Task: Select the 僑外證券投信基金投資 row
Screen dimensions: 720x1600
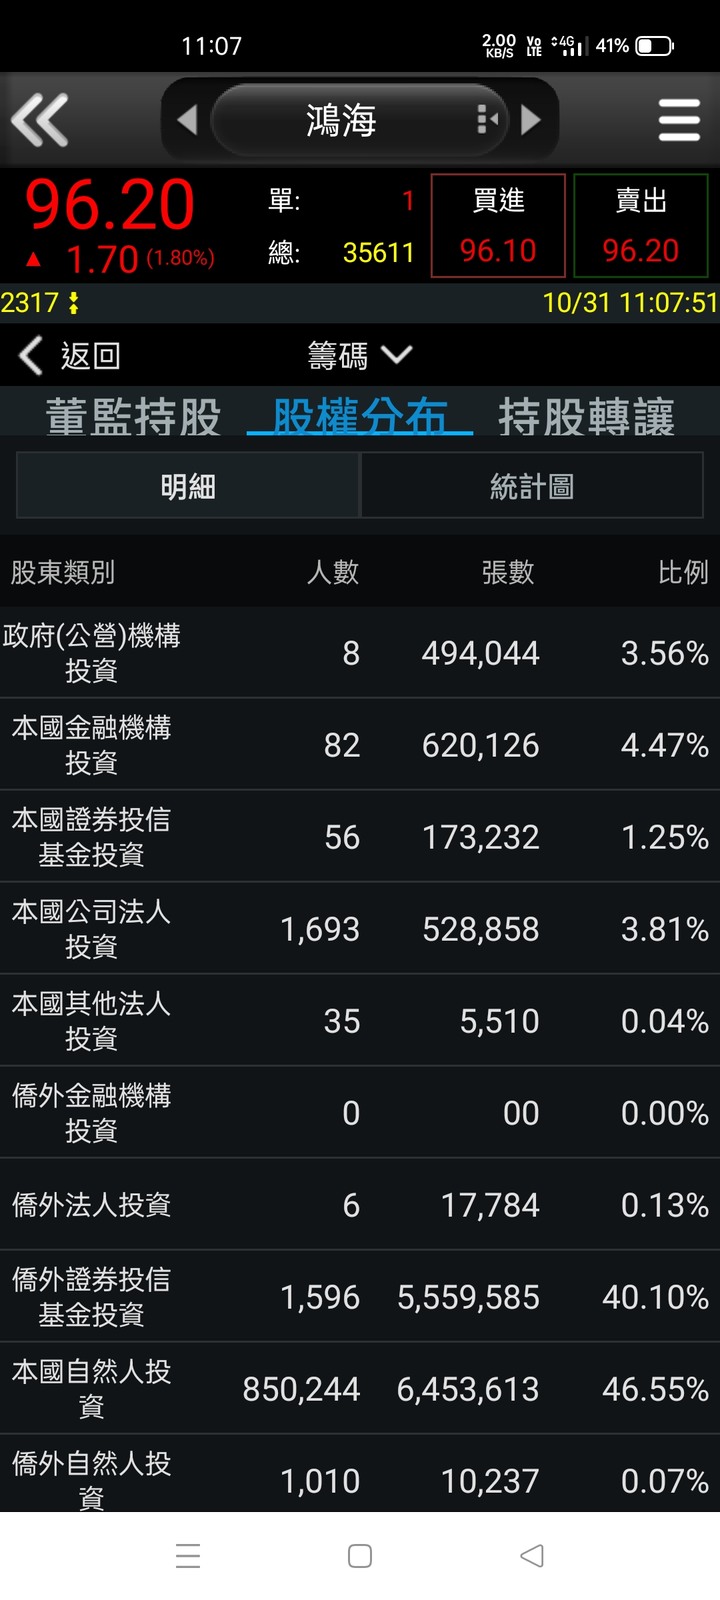Action: [360, 1296]
